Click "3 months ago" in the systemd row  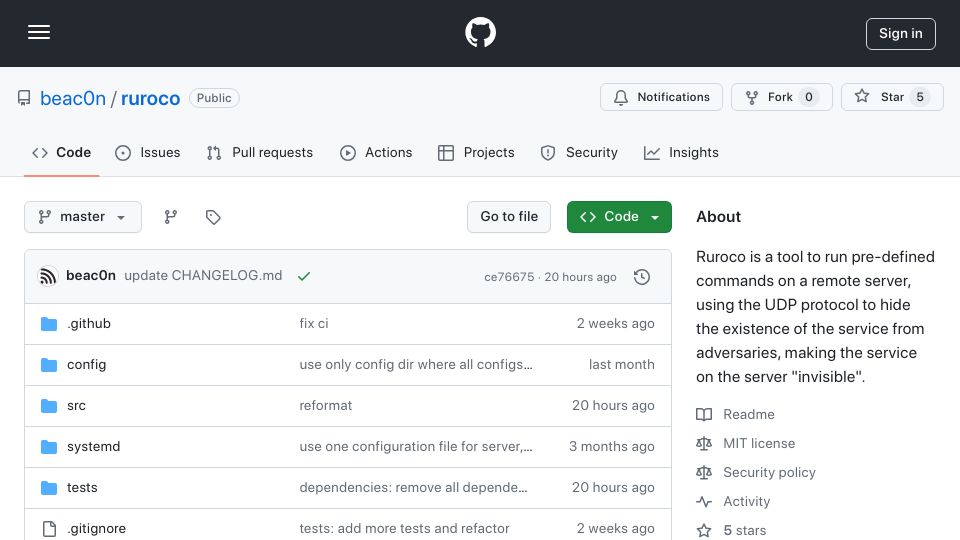tap(612, 446)
